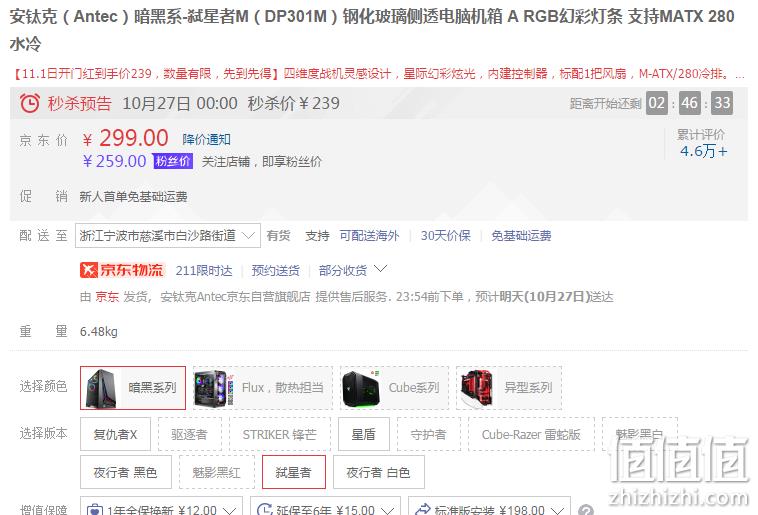758x515 pixels.
Task: Choose the 弑星者 version
Action: pyautogui.click(x=293, y=472)
